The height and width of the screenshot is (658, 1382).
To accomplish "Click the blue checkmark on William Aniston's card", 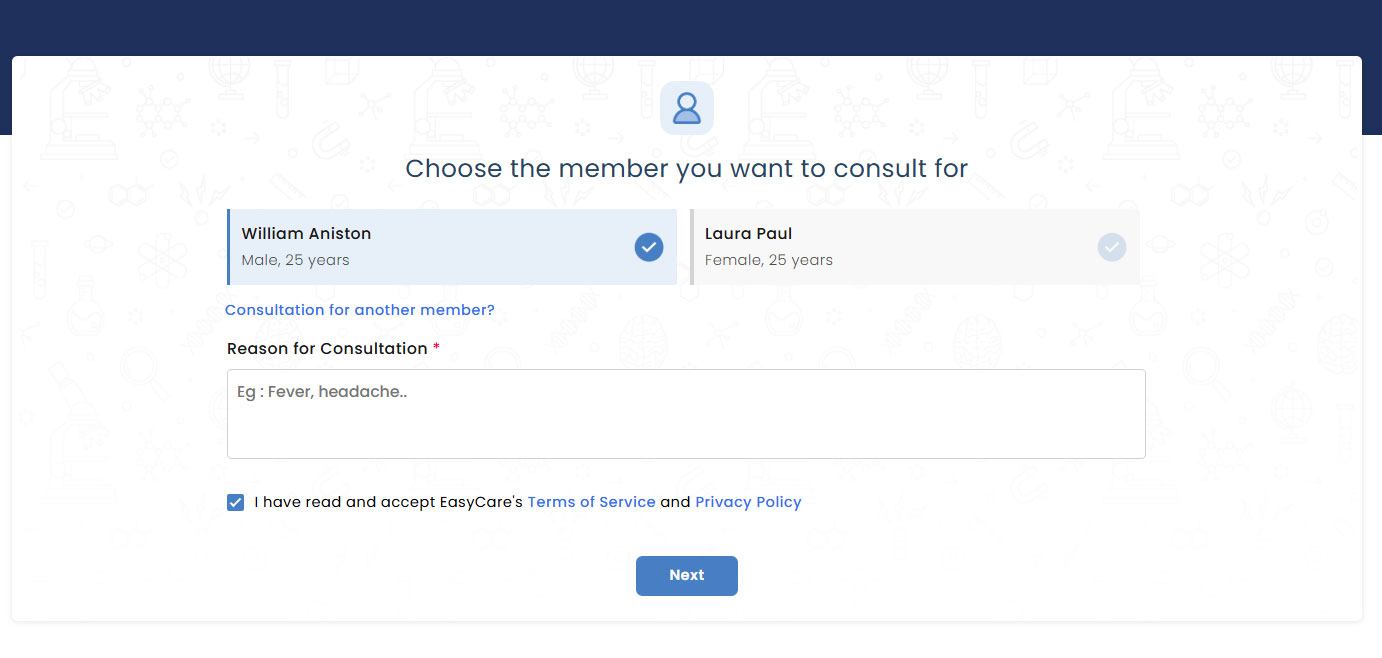I will point(648,247).
